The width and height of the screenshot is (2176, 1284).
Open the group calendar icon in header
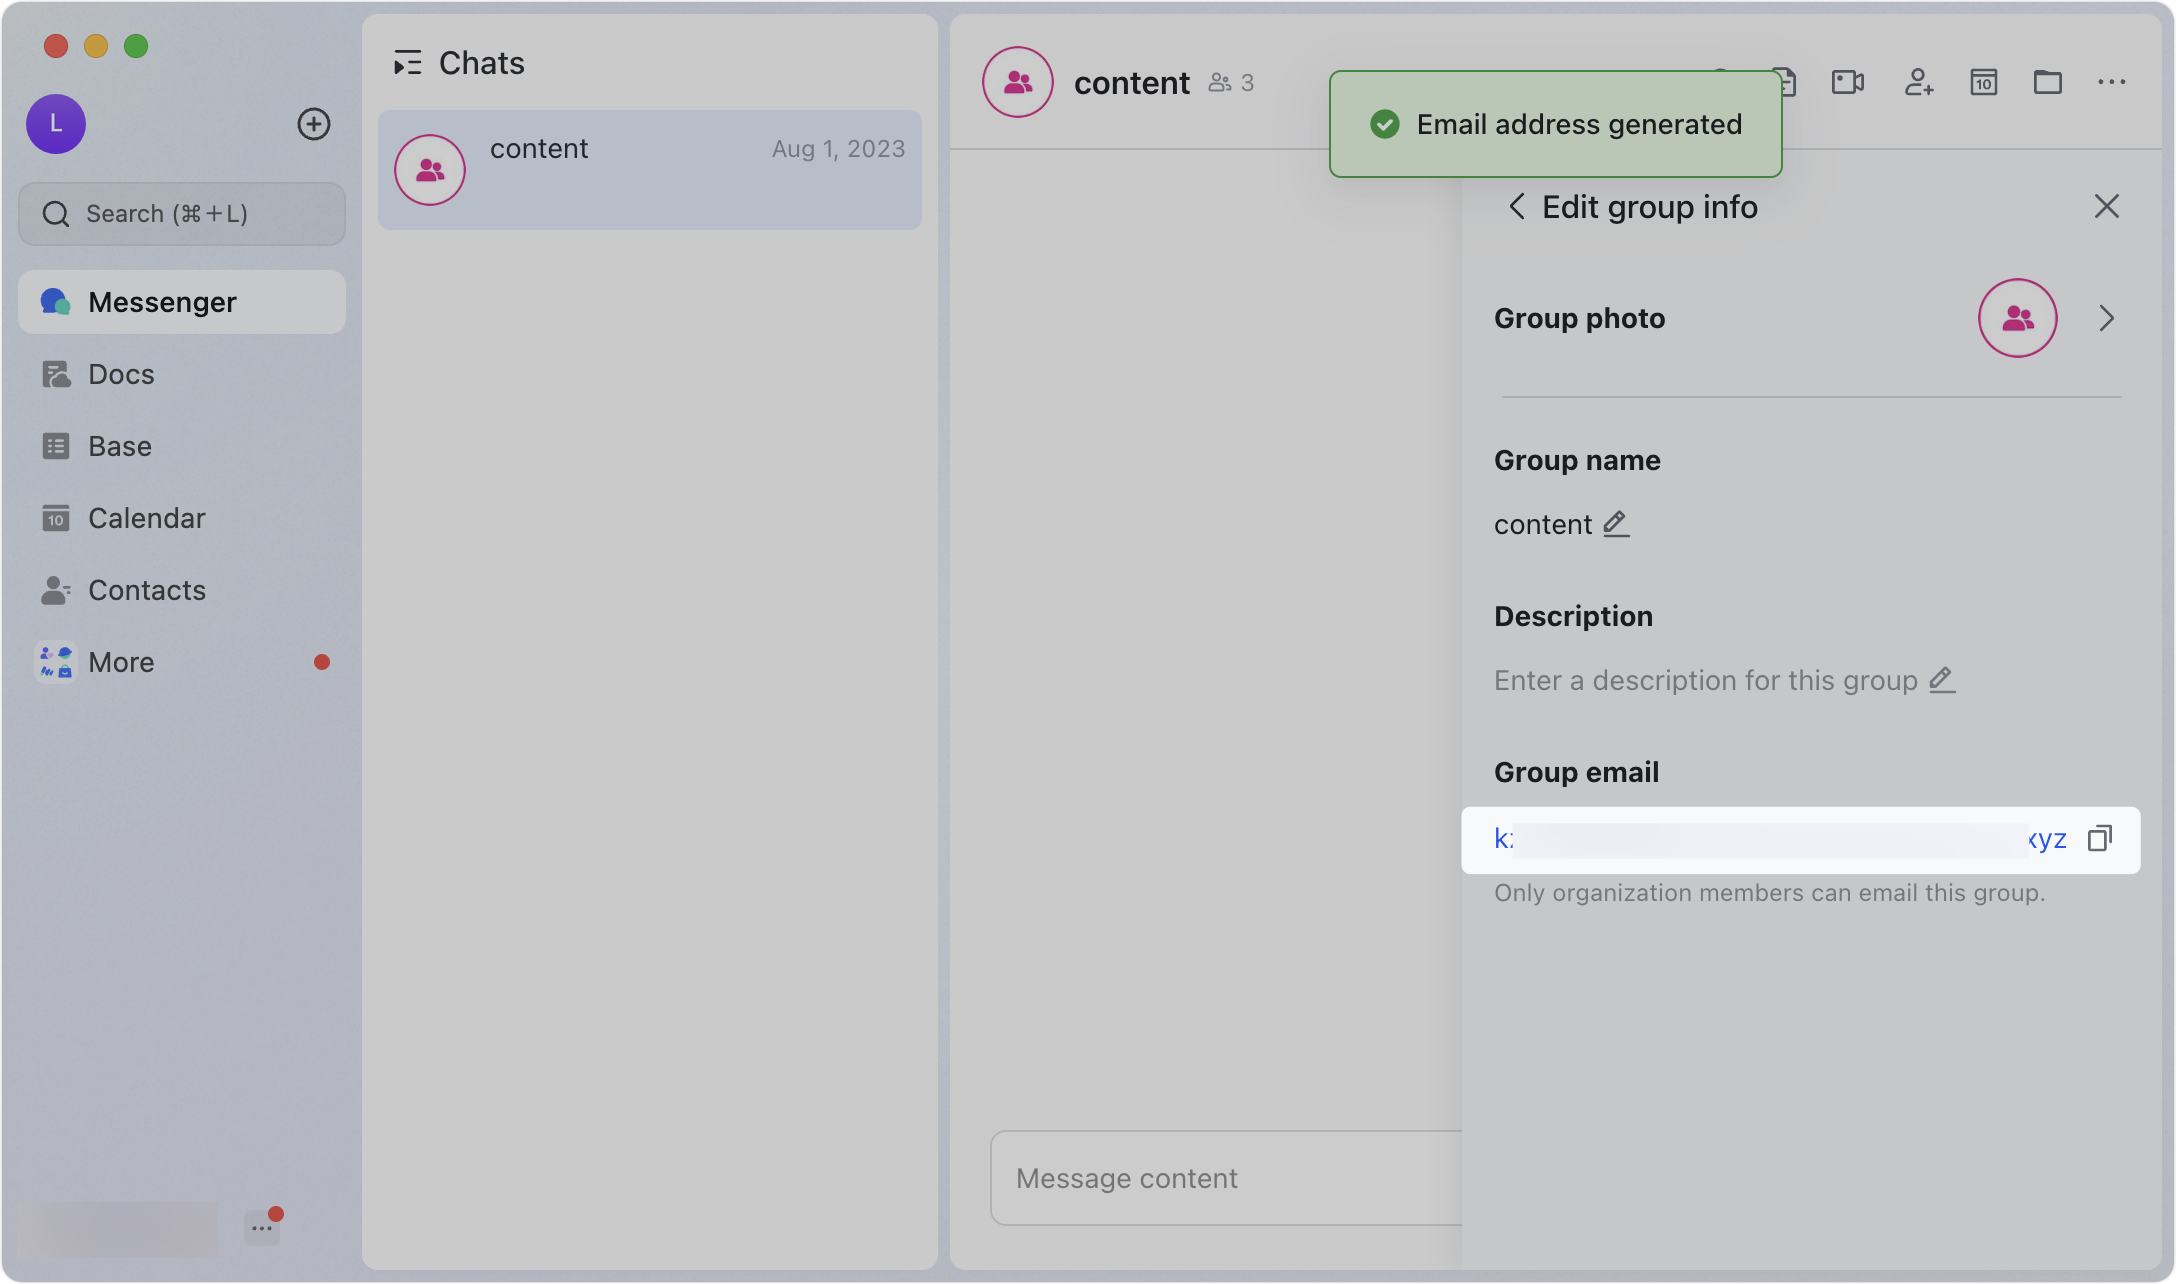click(x=1984, y=82)
